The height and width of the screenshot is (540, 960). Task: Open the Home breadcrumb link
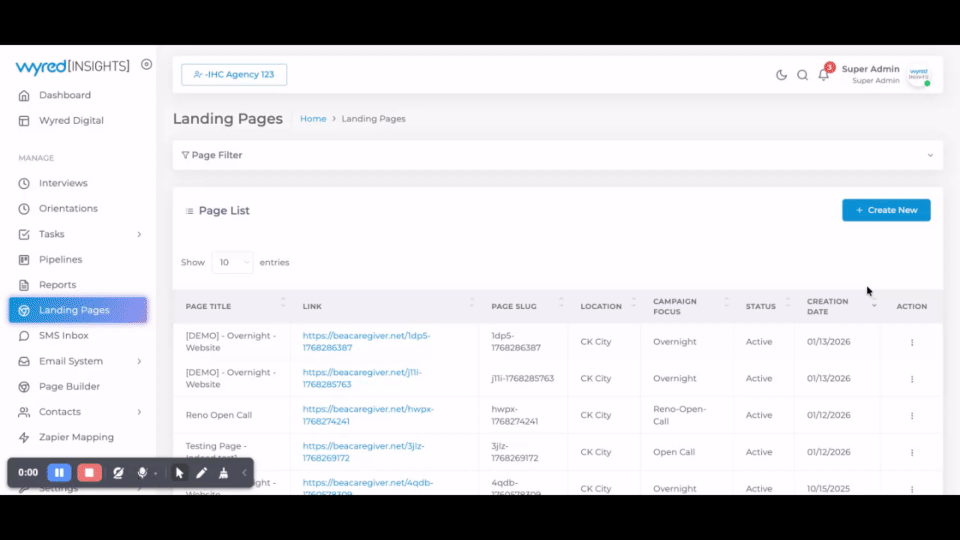313,119
